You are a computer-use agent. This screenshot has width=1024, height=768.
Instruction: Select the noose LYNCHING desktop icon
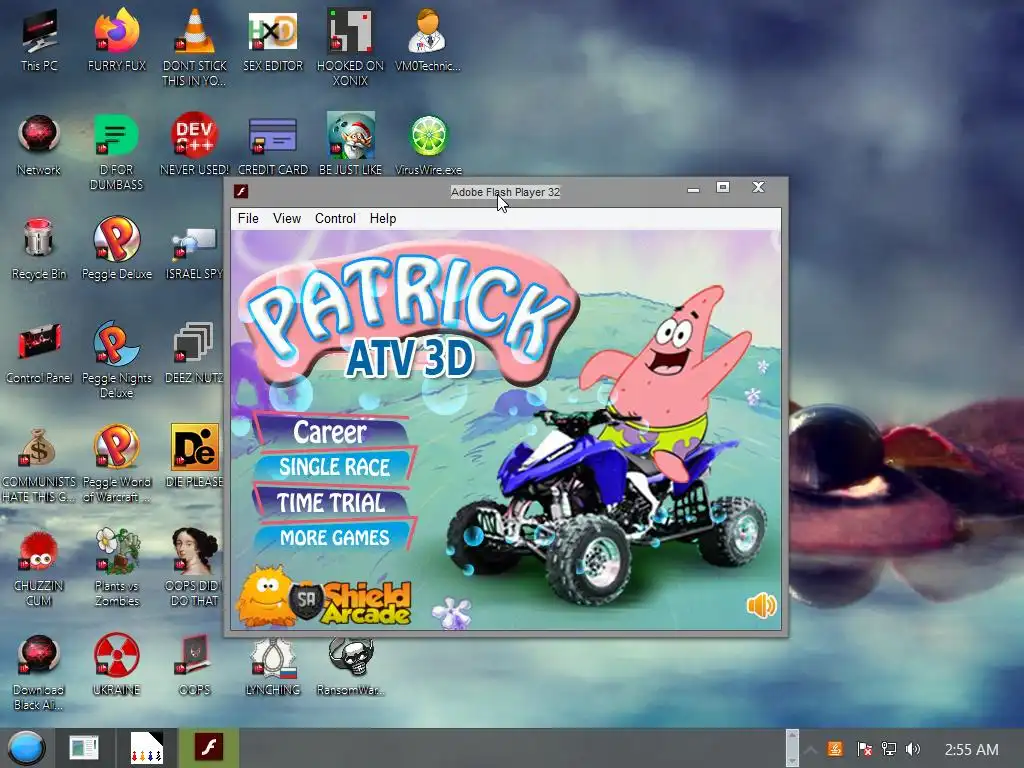pyautogui.click(x=273, y=666)
